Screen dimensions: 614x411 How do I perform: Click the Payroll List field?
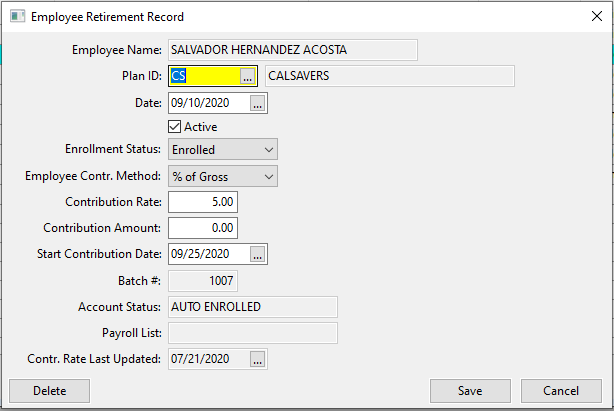pyautogui.click(x=253, y=333)
